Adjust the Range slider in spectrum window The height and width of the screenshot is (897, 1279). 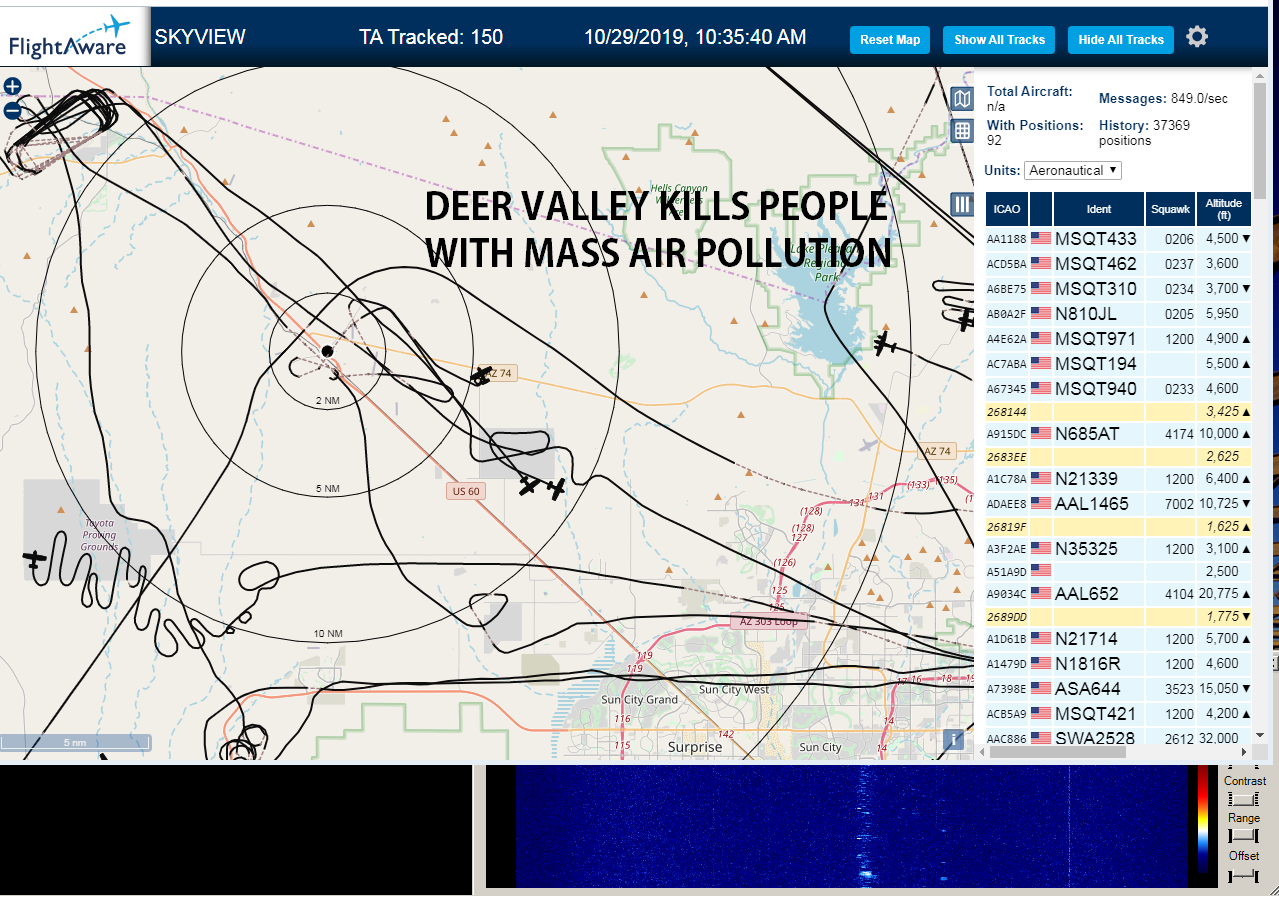click(x=1243, y=835)
